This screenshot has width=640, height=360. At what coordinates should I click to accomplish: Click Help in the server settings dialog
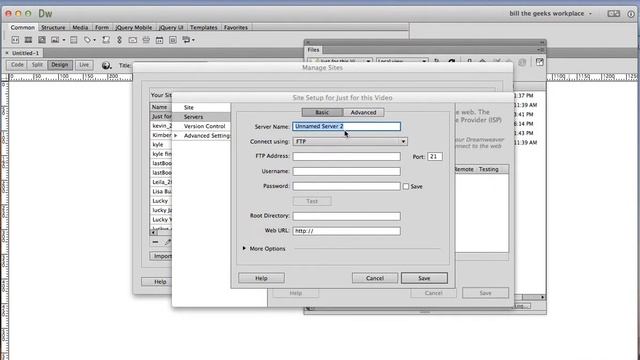pos(261,278)
